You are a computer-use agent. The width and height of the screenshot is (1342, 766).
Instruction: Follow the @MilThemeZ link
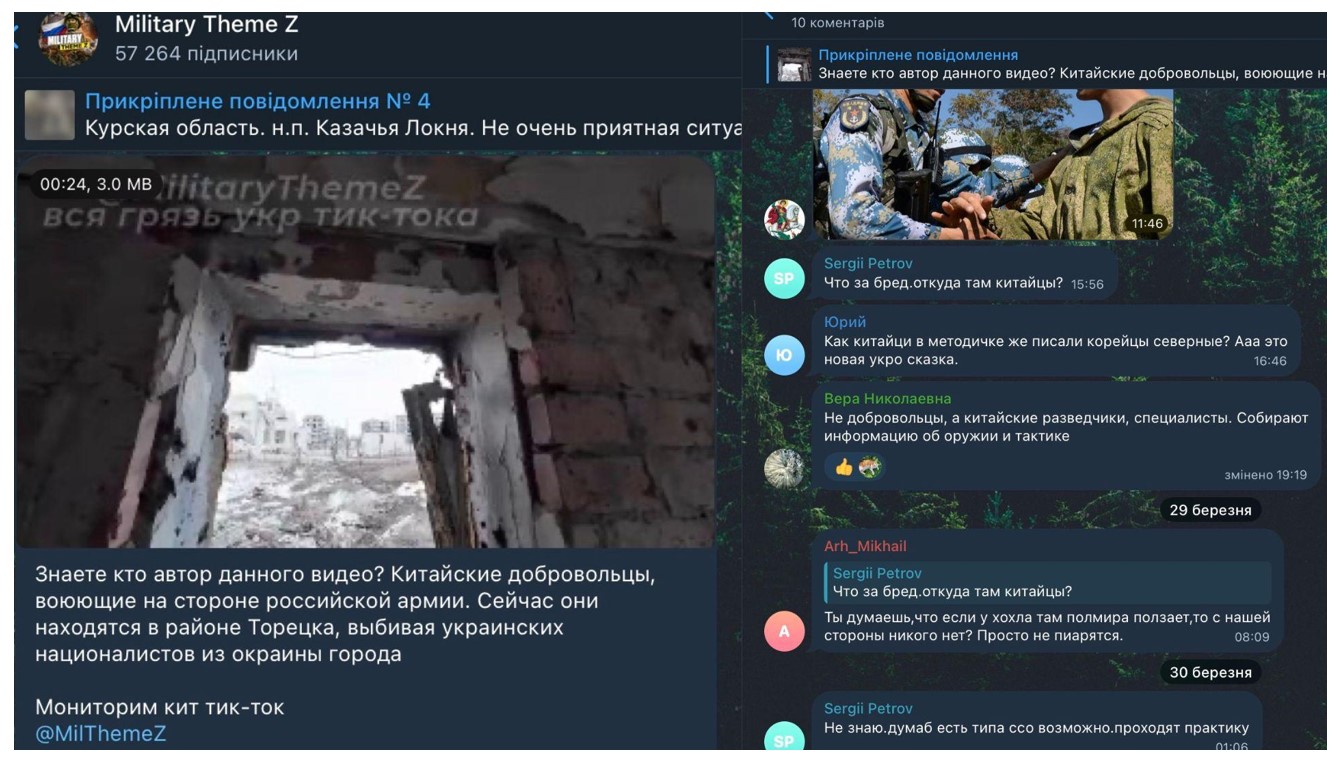click(x=100, y=734)
